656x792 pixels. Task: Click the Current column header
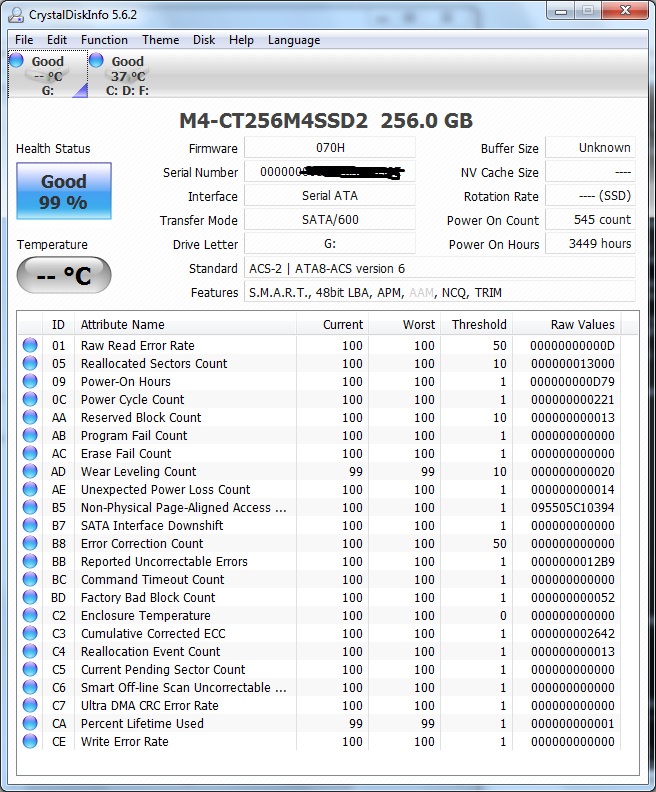click(332, 324)
